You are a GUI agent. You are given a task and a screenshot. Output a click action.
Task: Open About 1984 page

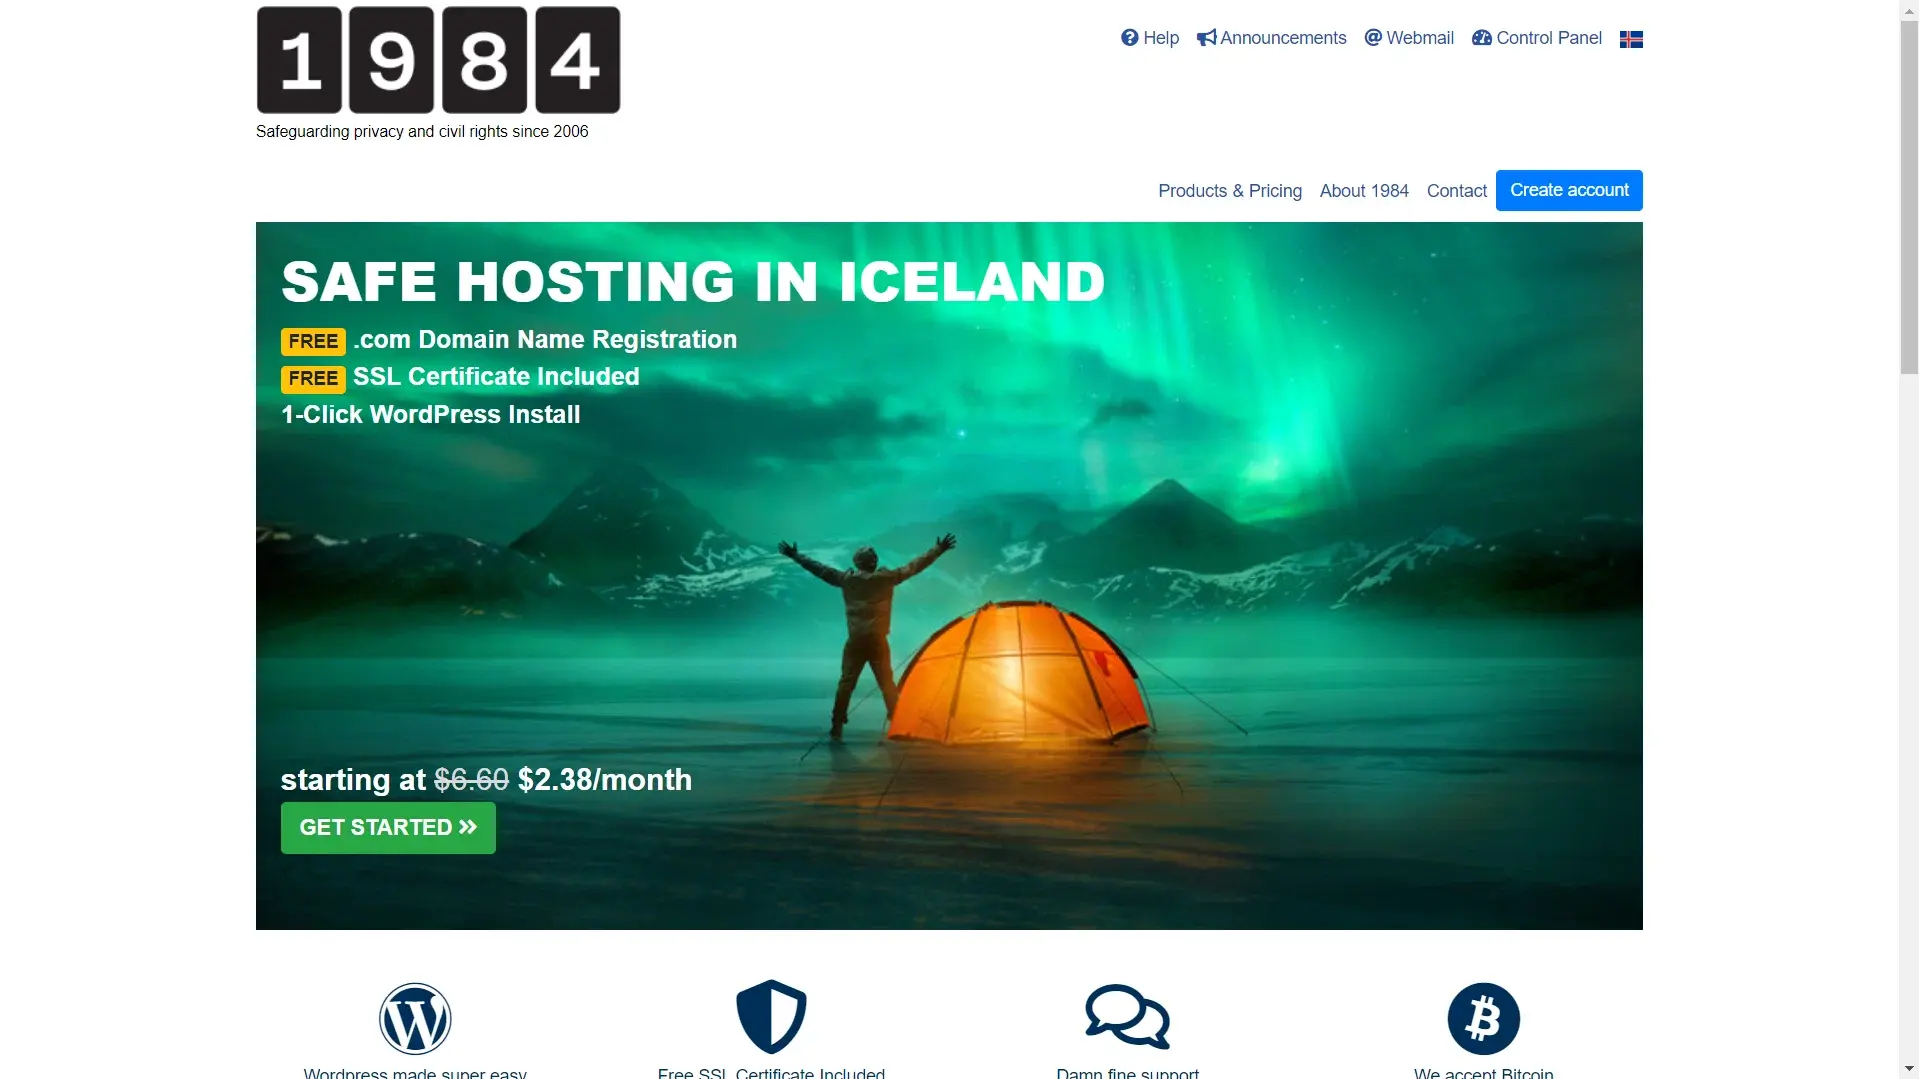(1364, 191)
